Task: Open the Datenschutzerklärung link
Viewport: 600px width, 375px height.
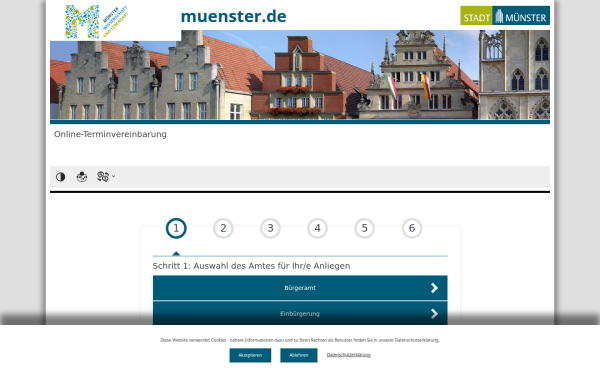Action: click(x=349, y=355)
